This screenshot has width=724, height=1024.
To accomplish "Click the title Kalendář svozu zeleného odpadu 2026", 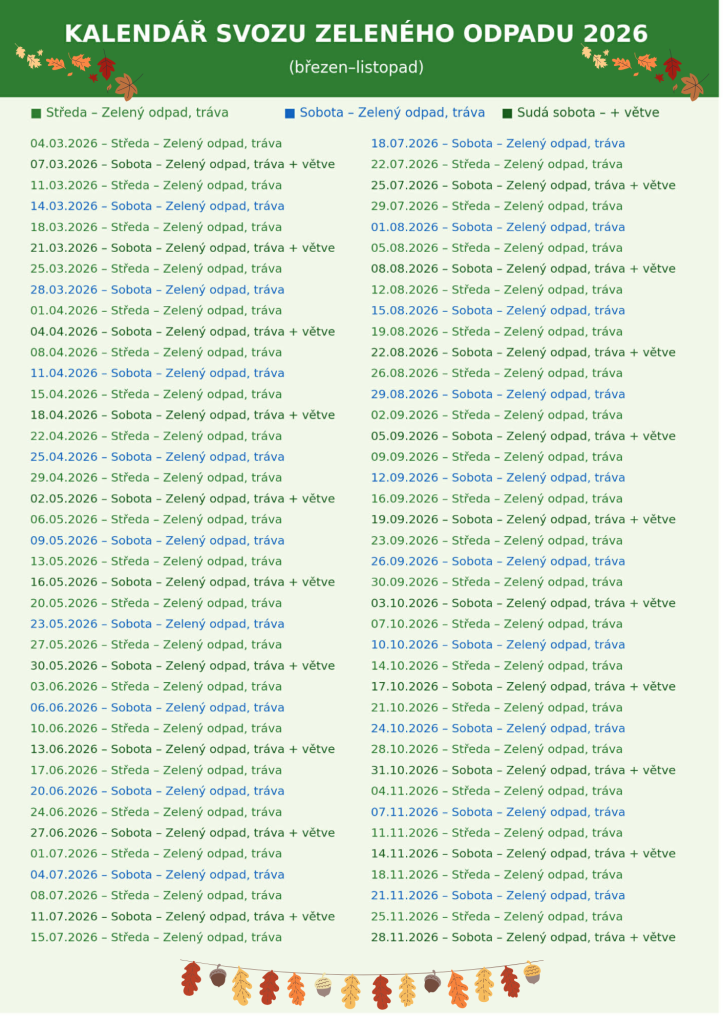I will (358, 34).
